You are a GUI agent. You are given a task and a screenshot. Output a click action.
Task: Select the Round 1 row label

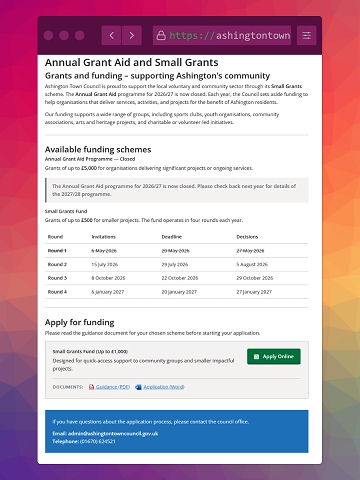57,251
